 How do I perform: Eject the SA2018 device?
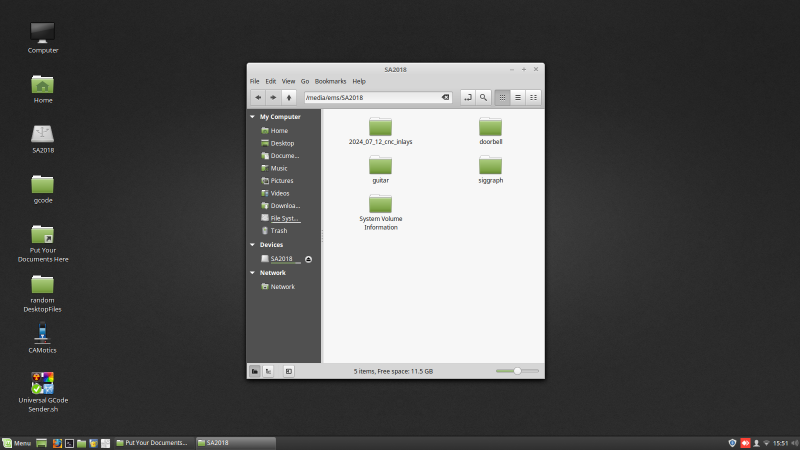(x=308, y=259)
